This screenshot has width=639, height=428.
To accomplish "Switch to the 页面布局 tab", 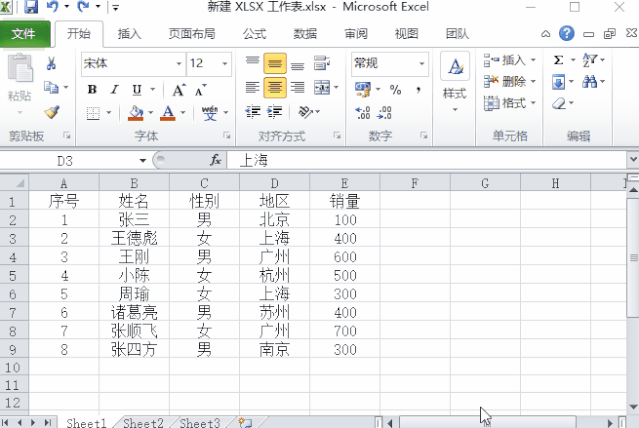I will pyautogui.click(x=192, y=34).
